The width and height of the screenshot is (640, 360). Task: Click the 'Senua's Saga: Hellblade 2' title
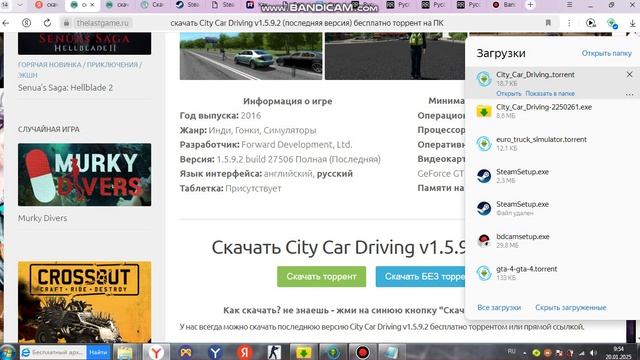(65, 87)
